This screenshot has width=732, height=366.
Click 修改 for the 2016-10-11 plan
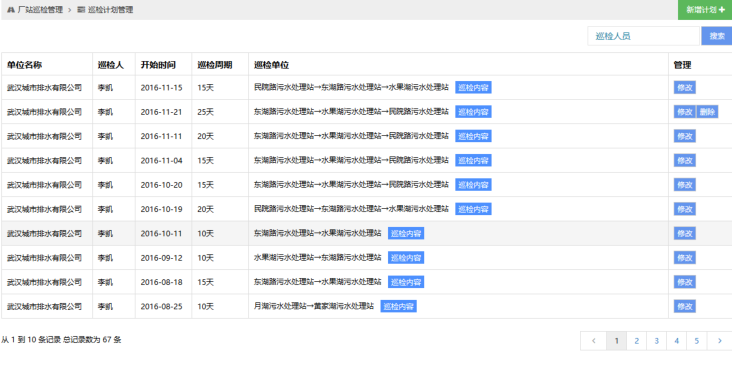coord(684,233)
